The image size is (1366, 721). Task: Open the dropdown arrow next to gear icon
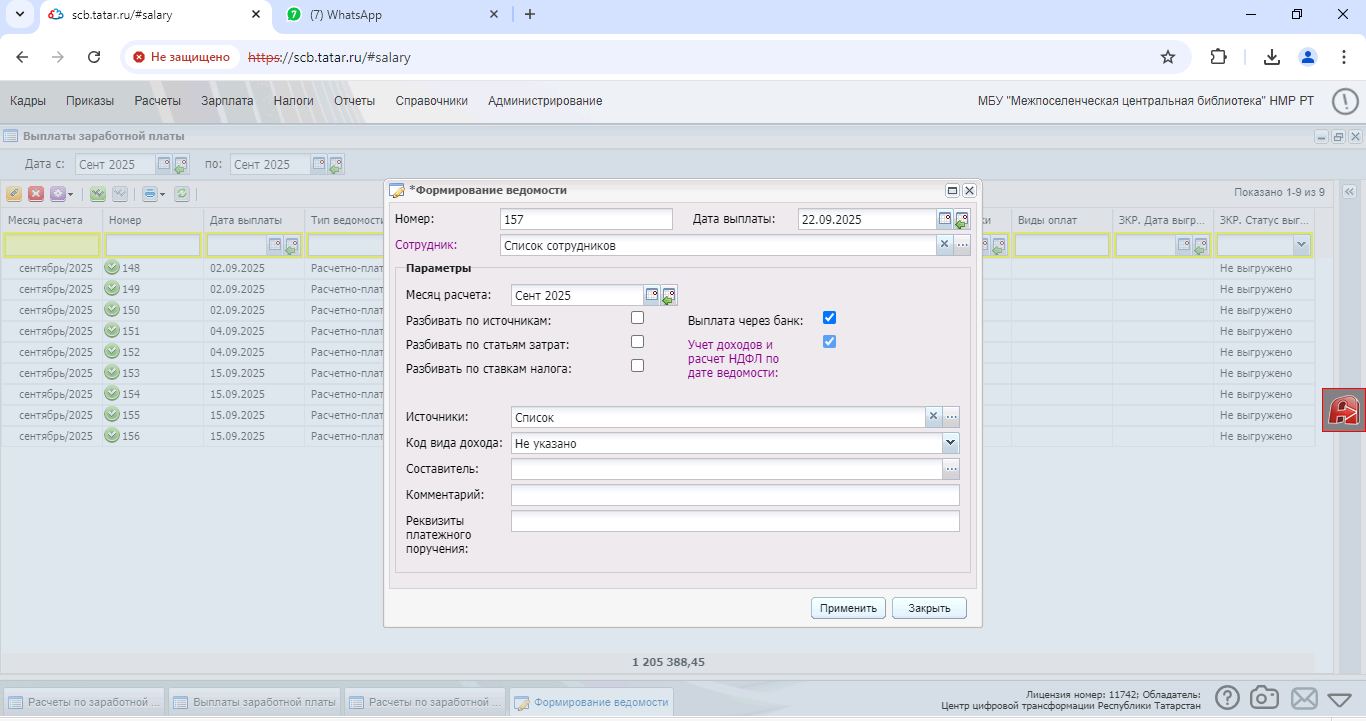tap(70, 194)
